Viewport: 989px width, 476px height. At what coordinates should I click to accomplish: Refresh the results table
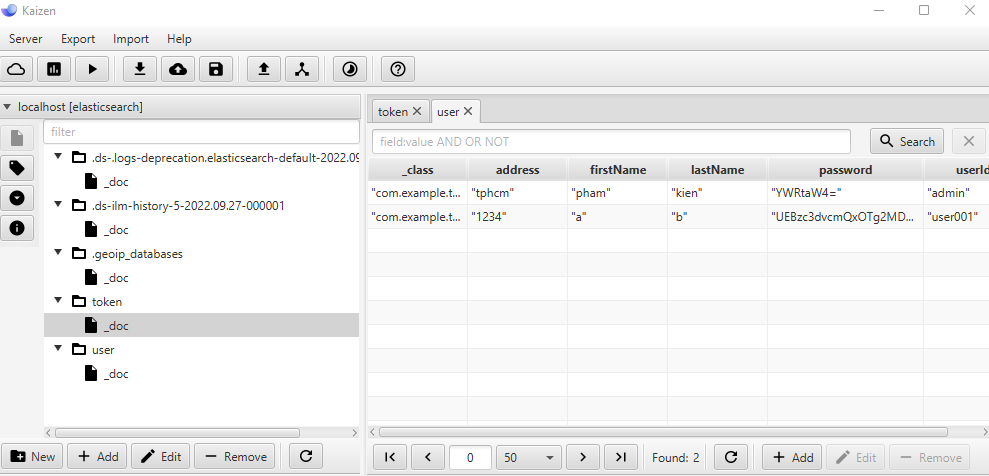tap(731, 457)
